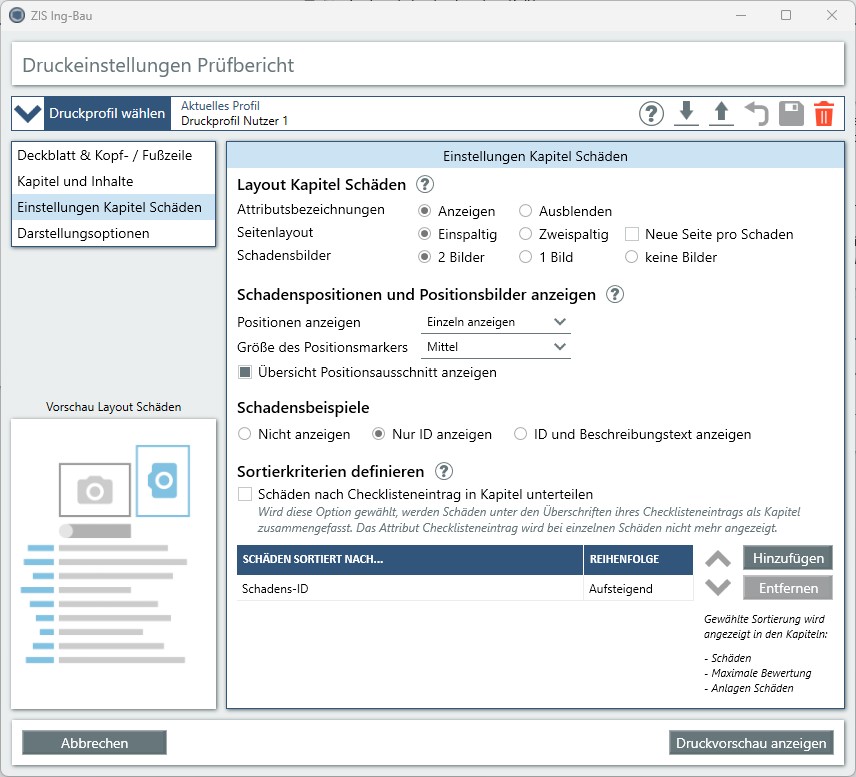Open the Positionen anzeigen dropdown

pos(494,322)
